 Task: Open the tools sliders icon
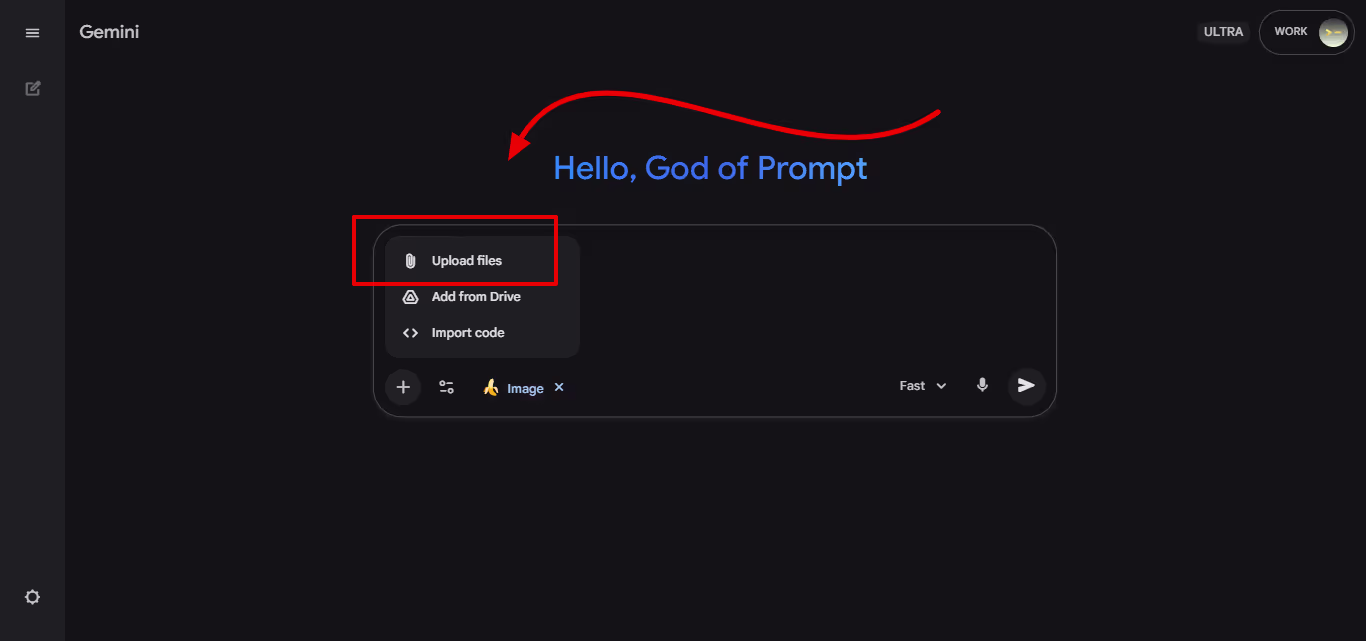[x=447, y=387]
